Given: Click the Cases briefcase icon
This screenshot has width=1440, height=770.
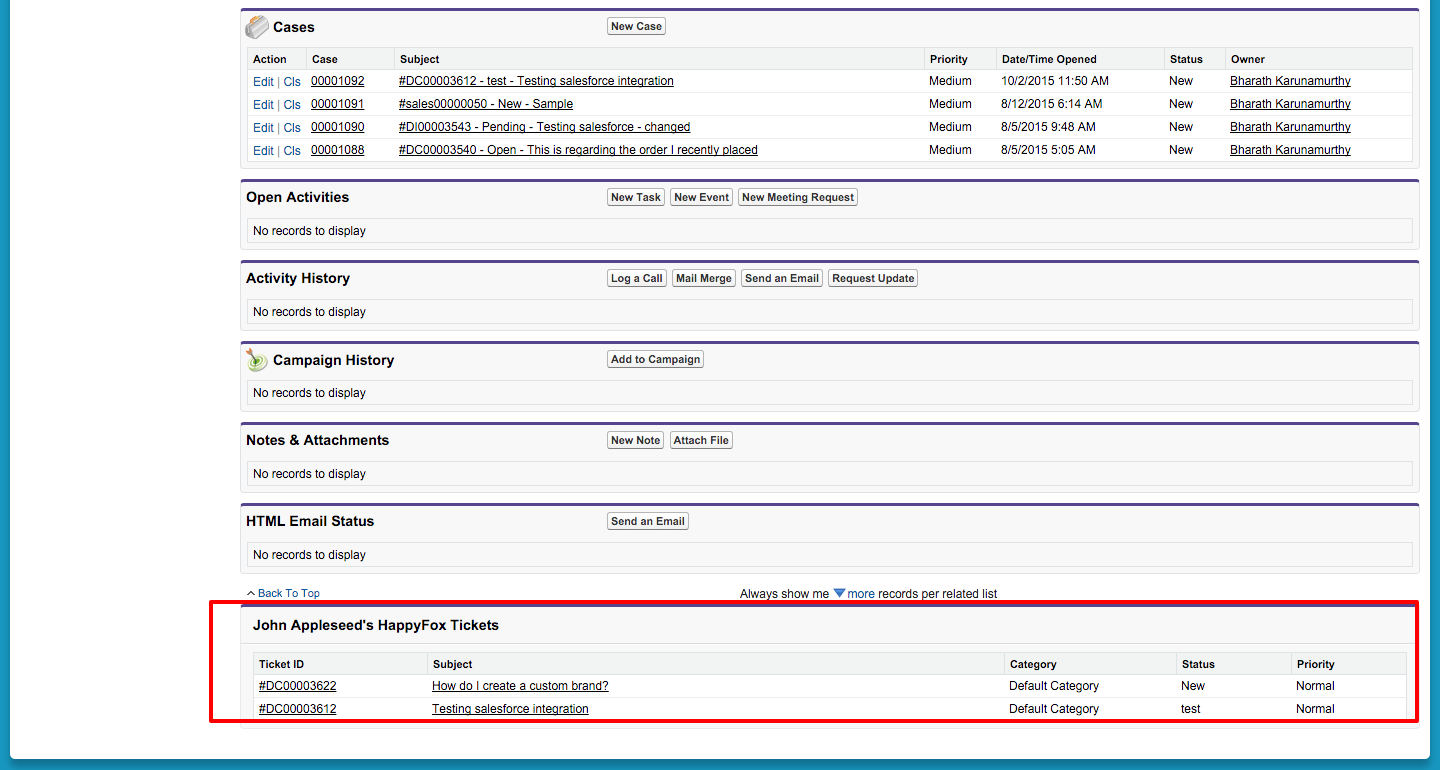Looking at the screenshot, I should [257, 27].
